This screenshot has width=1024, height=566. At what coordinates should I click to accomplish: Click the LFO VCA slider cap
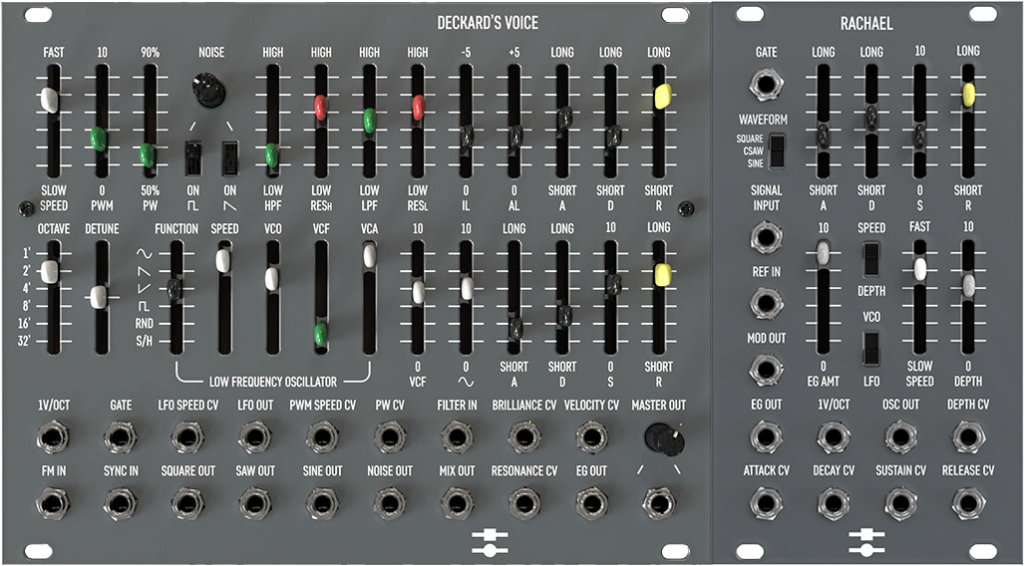point(370,255)
